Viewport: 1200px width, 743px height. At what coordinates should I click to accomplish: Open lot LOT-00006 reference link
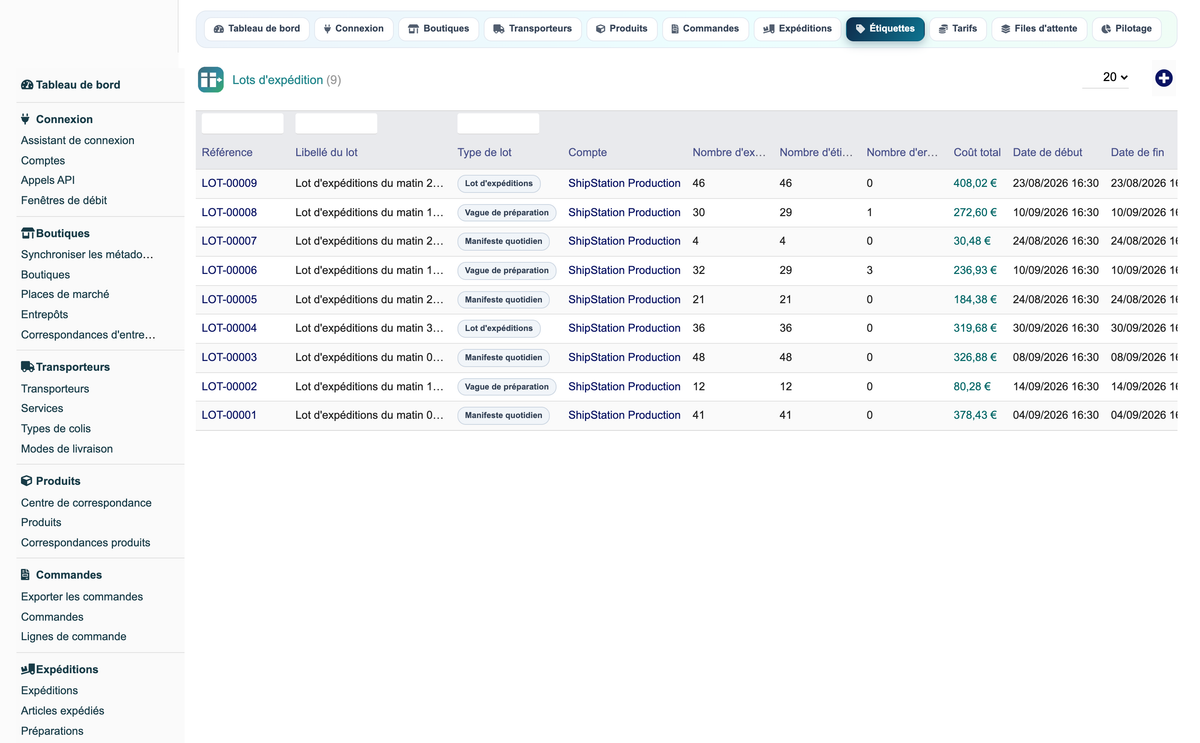[x=229, y=271]
